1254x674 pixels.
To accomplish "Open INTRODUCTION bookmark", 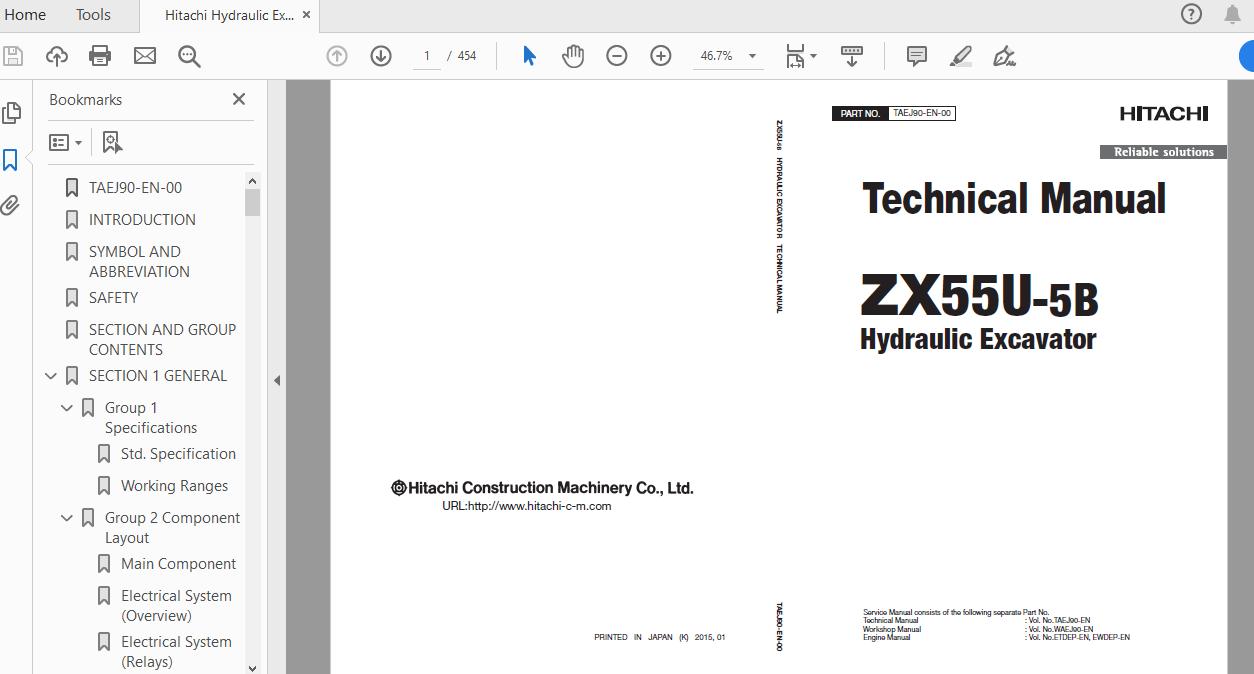I will pos(142,219).
